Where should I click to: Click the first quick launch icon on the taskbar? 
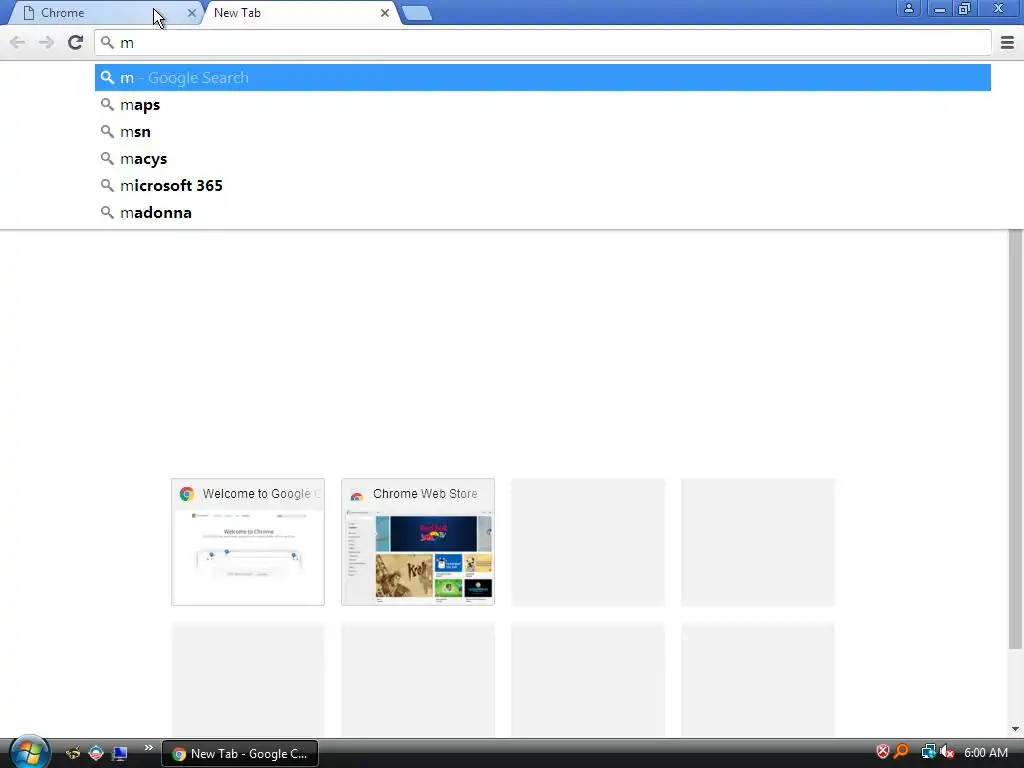(x=73, y=754)
